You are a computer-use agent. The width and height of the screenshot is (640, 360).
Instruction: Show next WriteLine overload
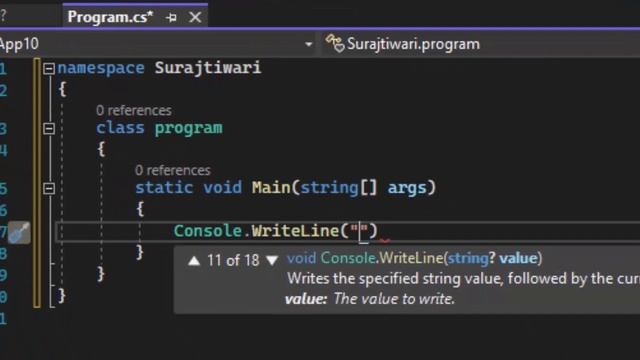(x=272, y=260)
